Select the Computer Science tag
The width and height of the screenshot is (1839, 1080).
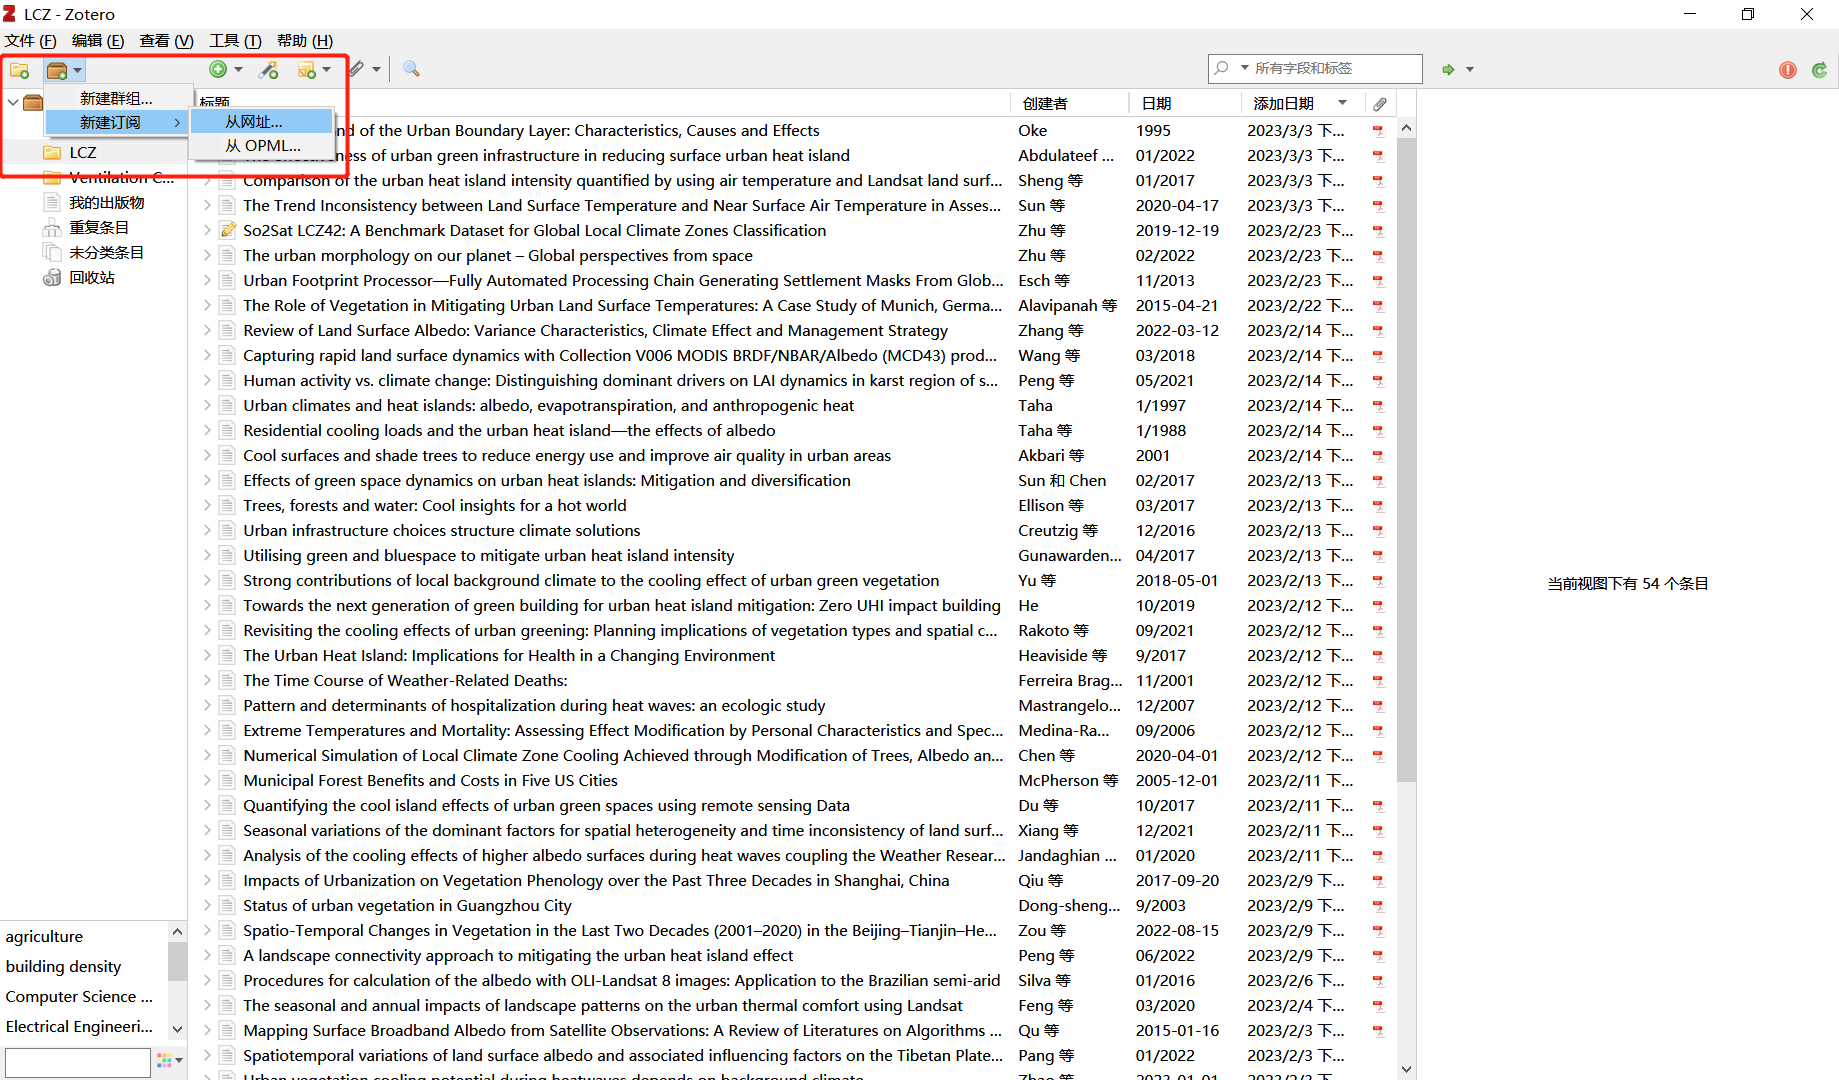(79, 997)
